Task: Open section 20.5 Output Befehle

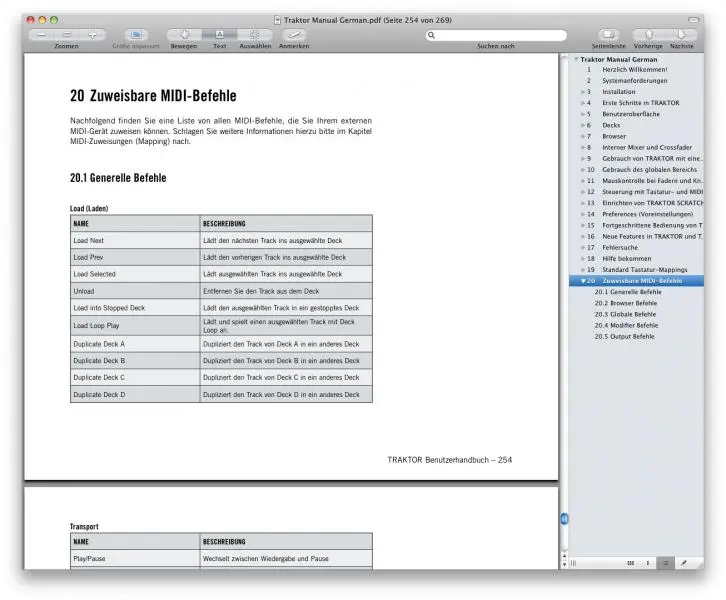Action: pos(626,336)
